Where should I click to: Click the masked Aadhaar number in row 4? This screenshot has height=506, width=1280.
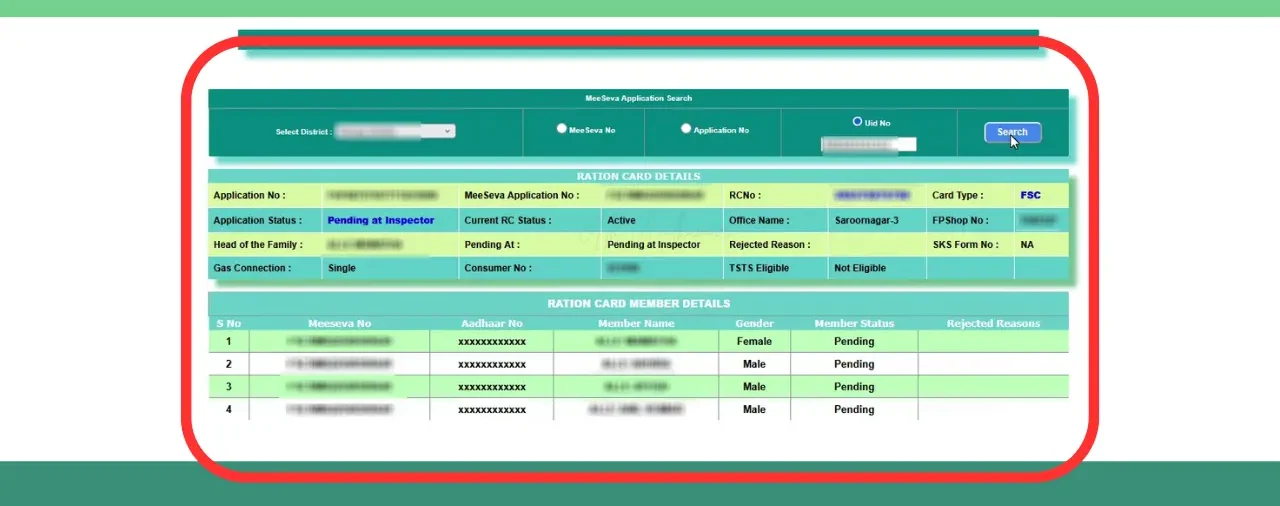[492, 409]
